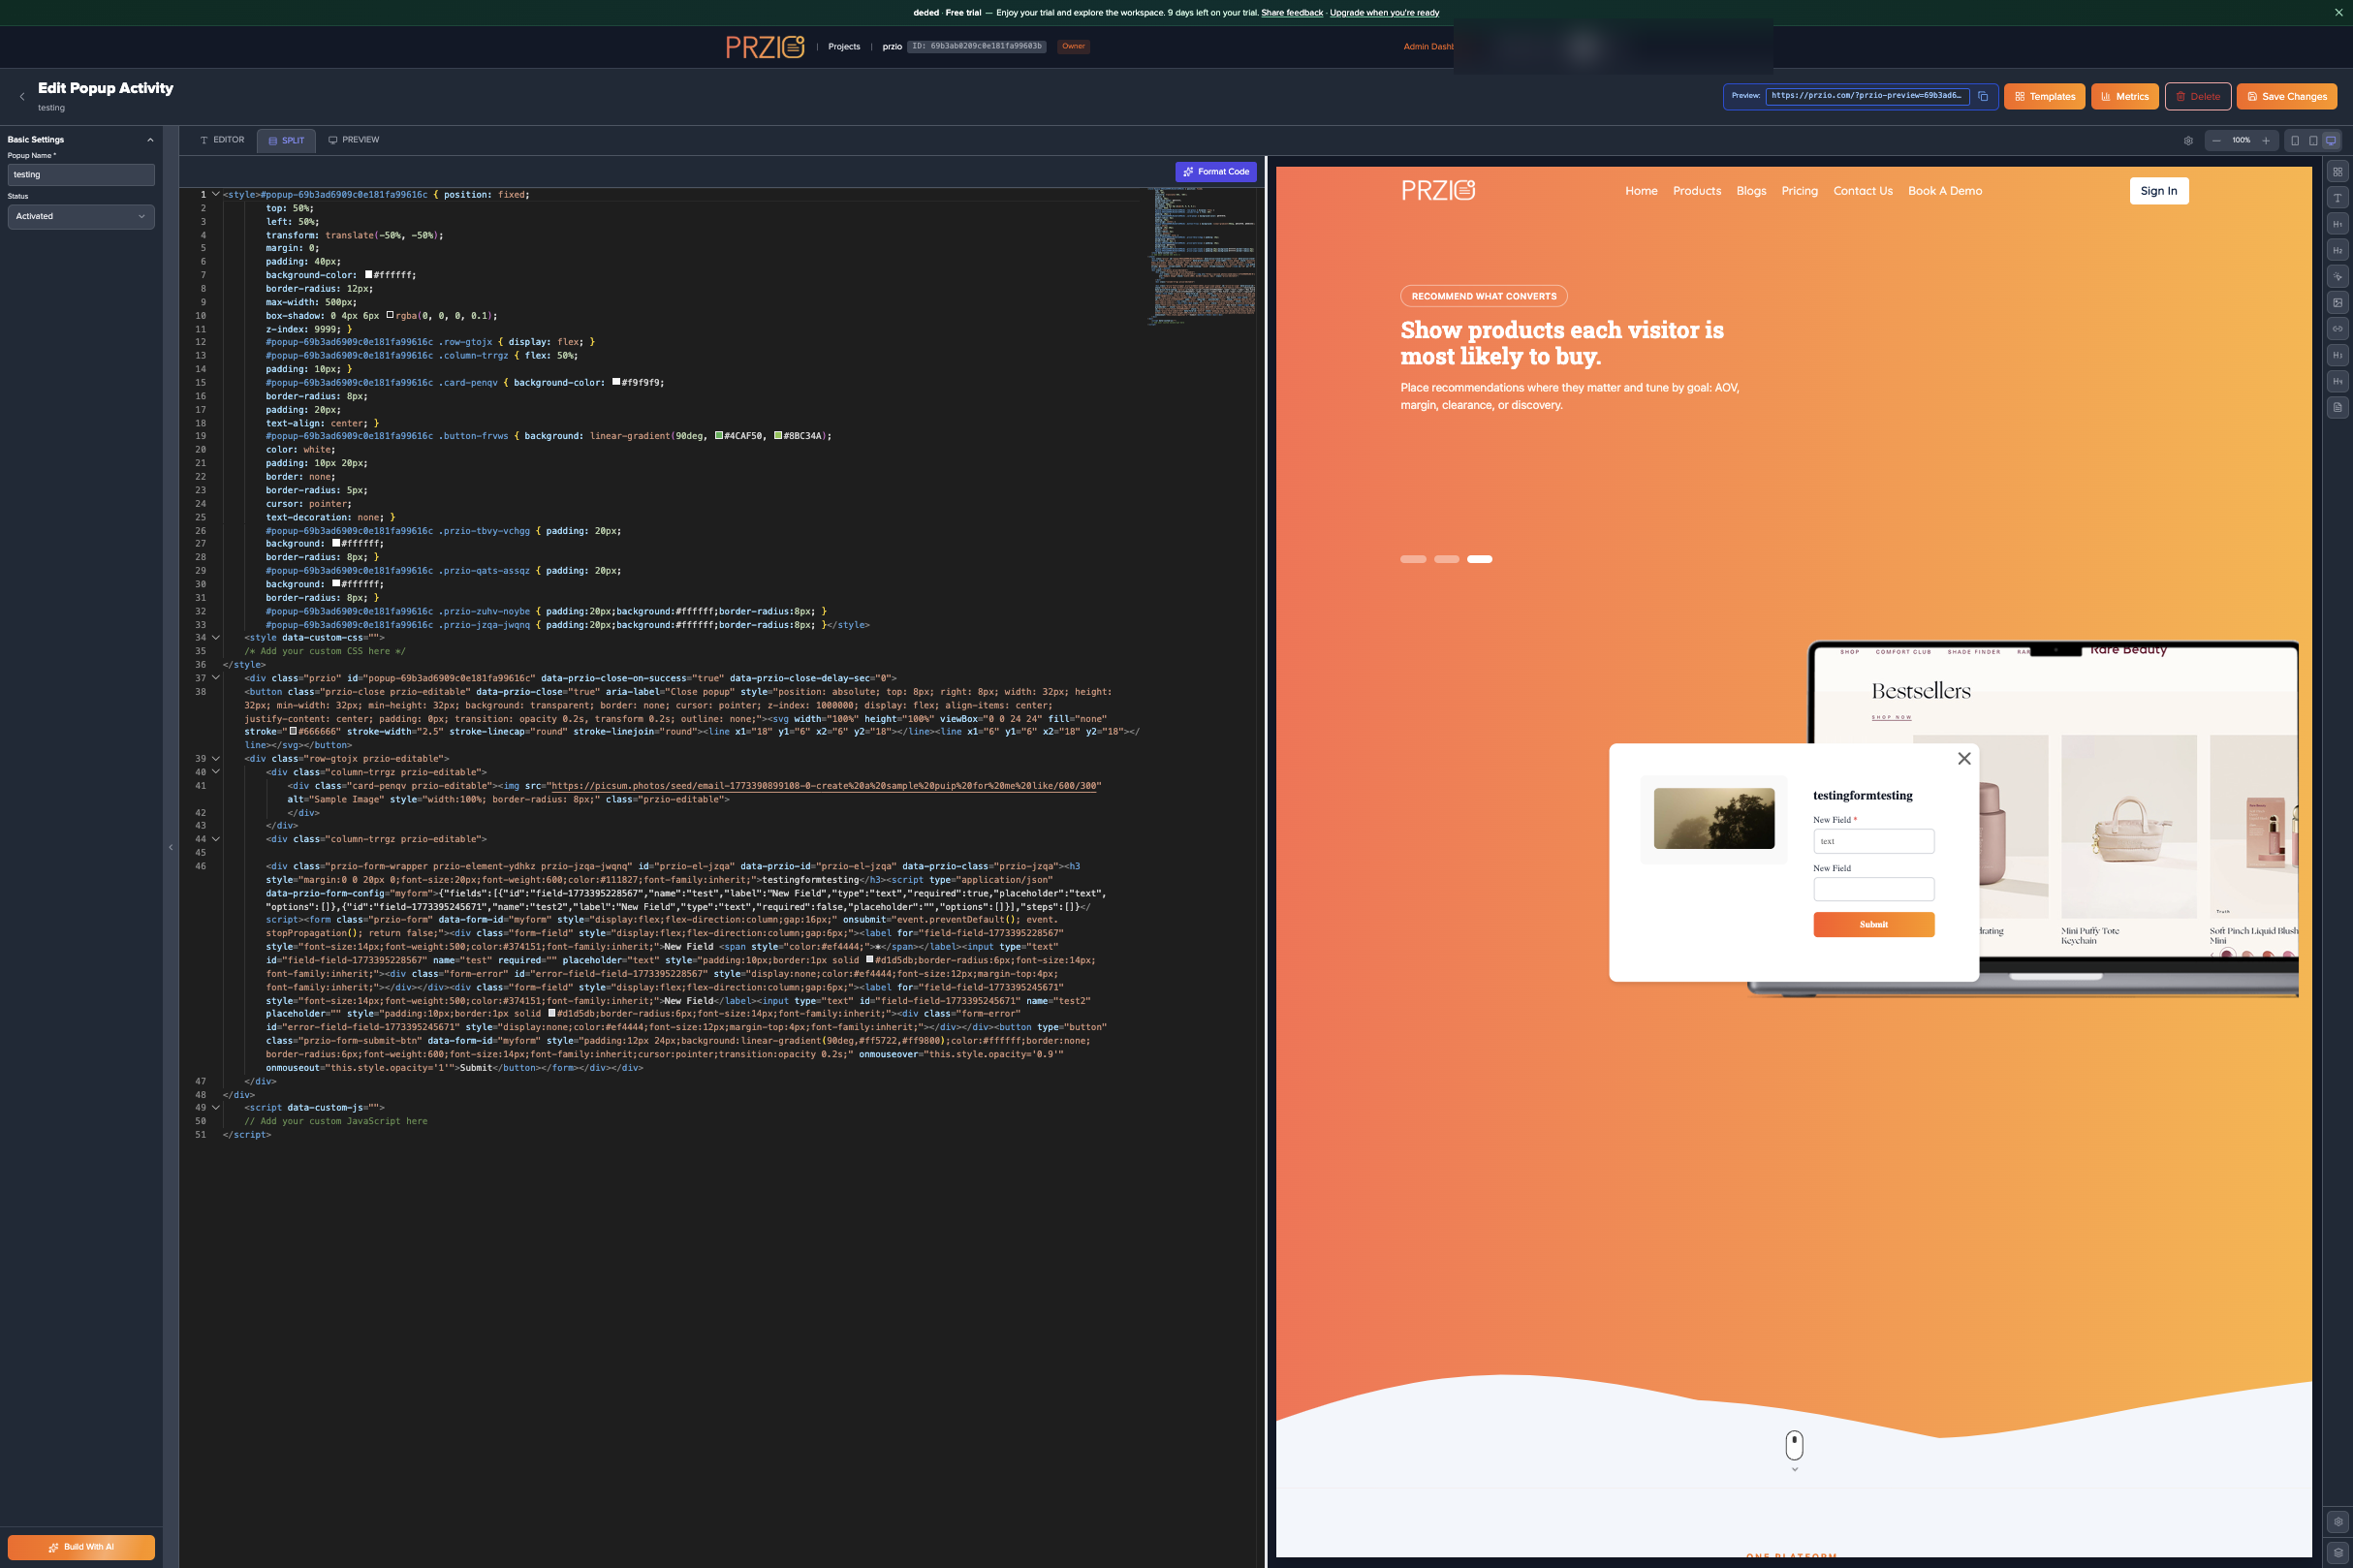Open the picsum.photos image URL on line 41
Viewport: 2353px width, 1568px height.
coord(824,786)
